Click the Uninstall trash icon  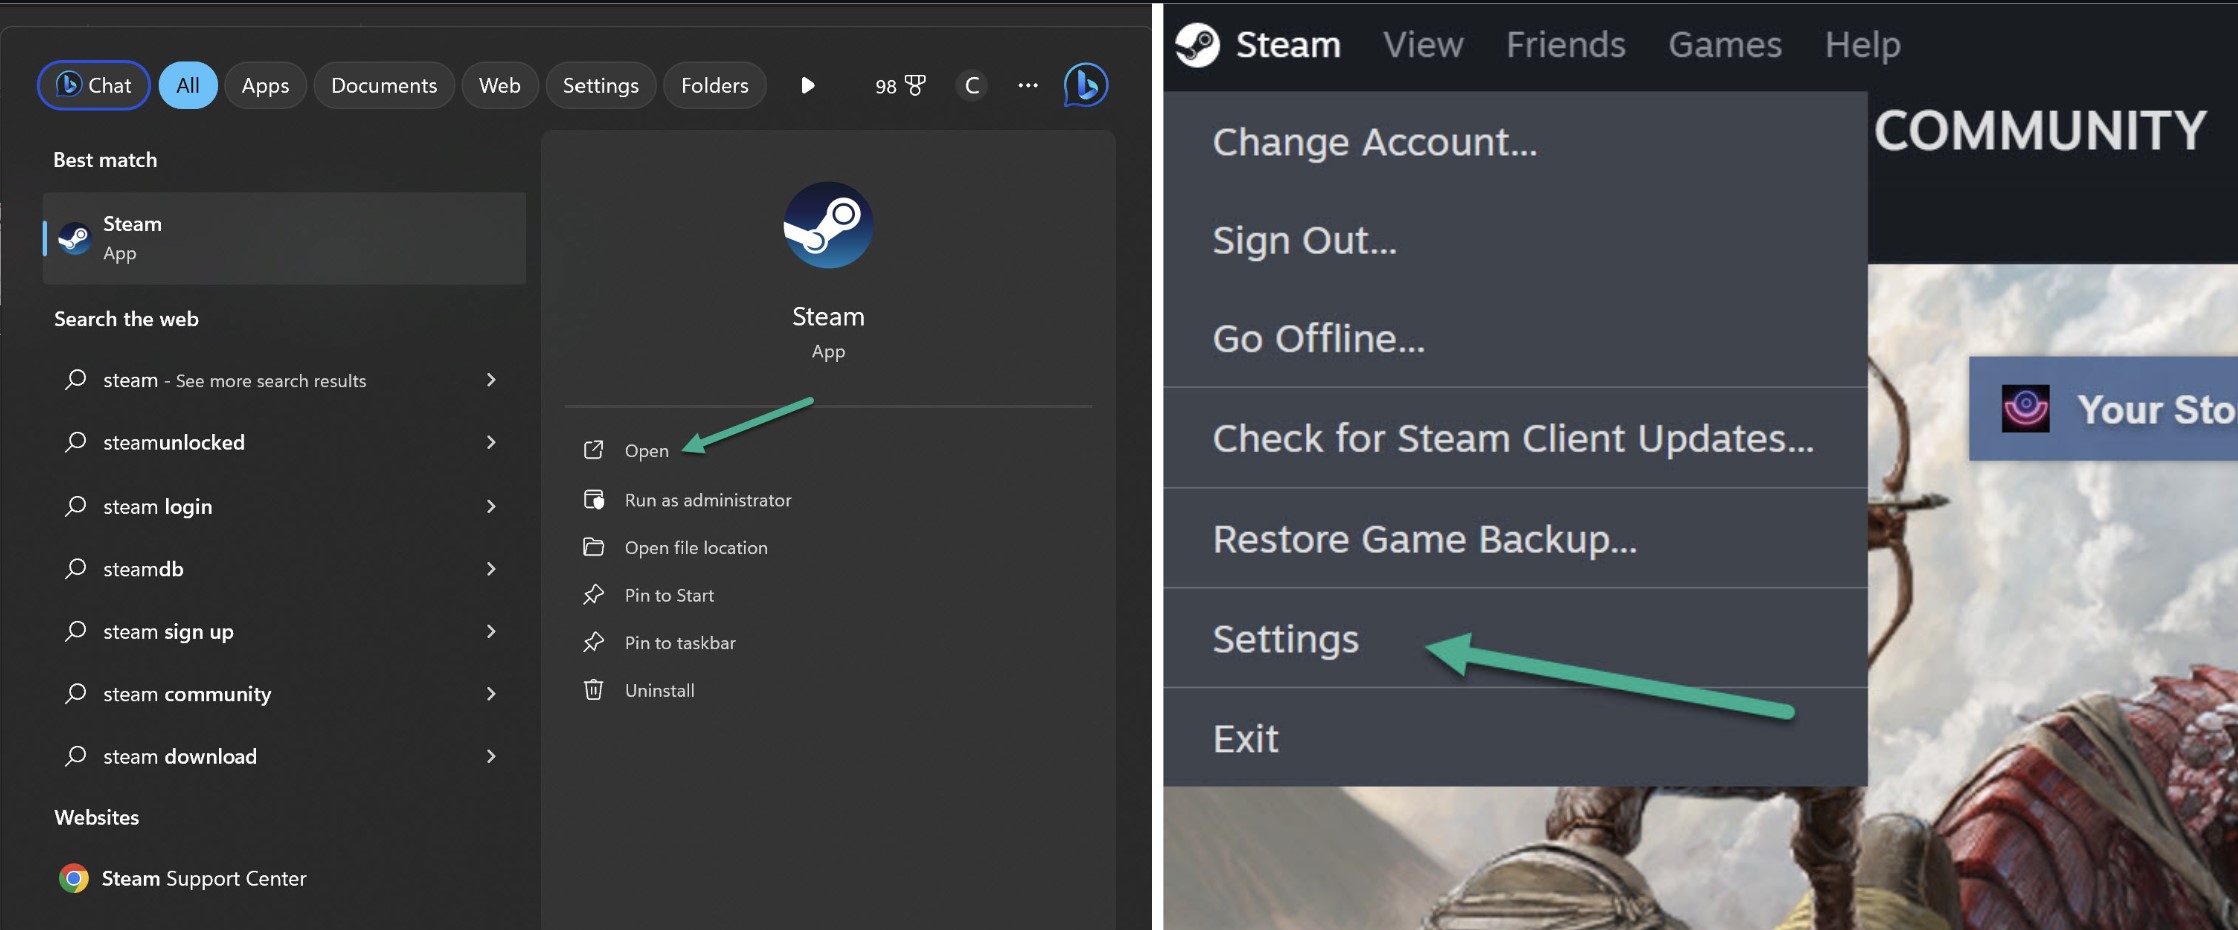click(593, 690)
